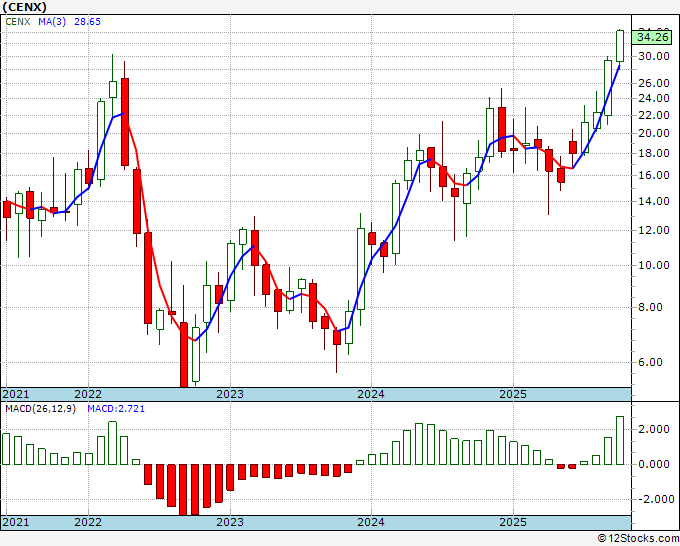680x546 pixels.
Task: Click the 20.00 price axis label
Action: (654, 134)
